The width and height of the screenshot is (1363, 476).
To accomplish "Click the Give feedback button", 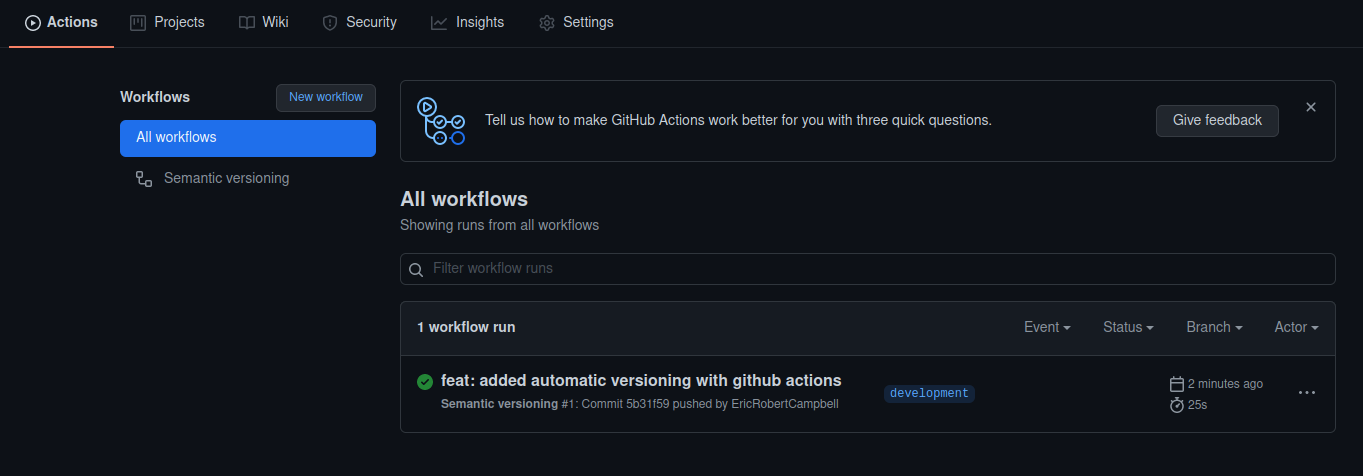I will [x=1217, y=120].
